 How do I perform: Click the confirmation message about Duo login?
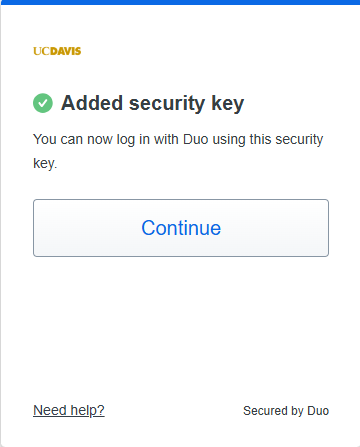click(x=178, y=151)
